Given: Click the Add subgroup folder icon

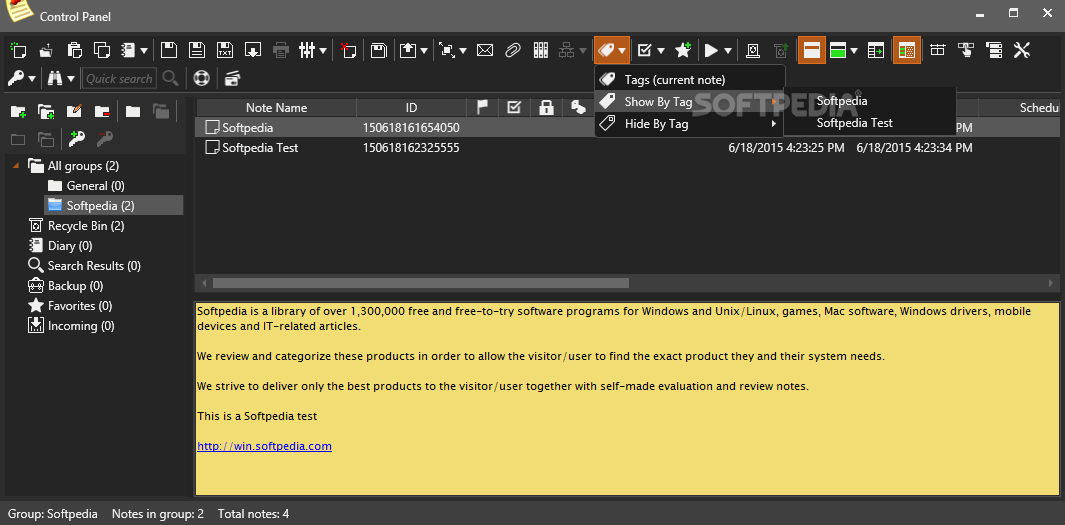Looking at the screenshot, I should pos(46,111).
